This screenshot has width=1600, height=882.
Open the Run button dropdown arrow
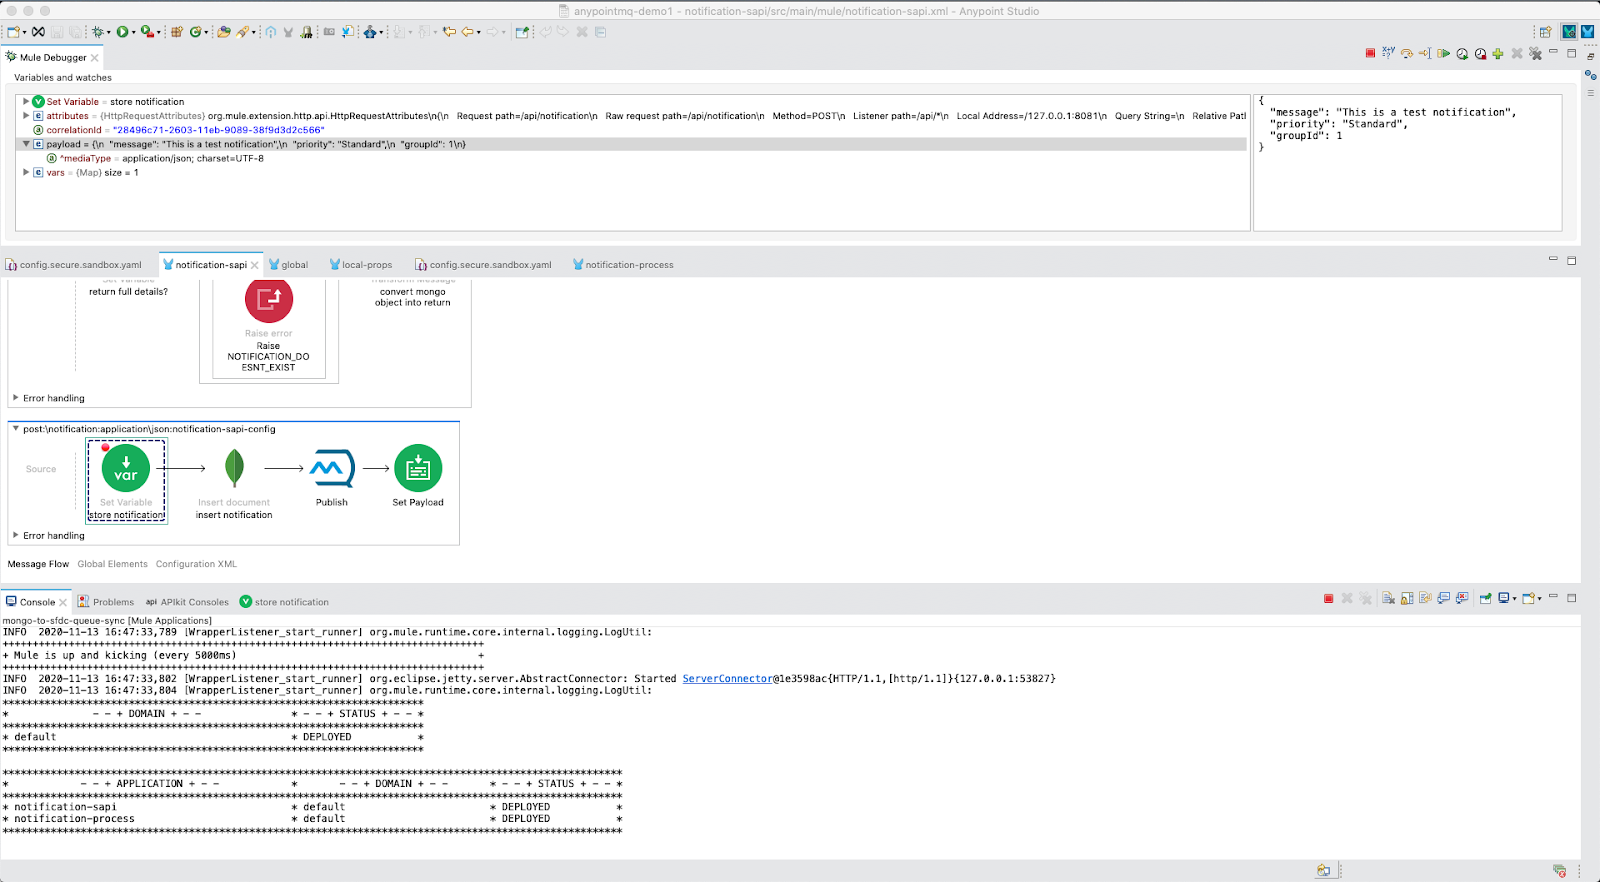(133, 33)
